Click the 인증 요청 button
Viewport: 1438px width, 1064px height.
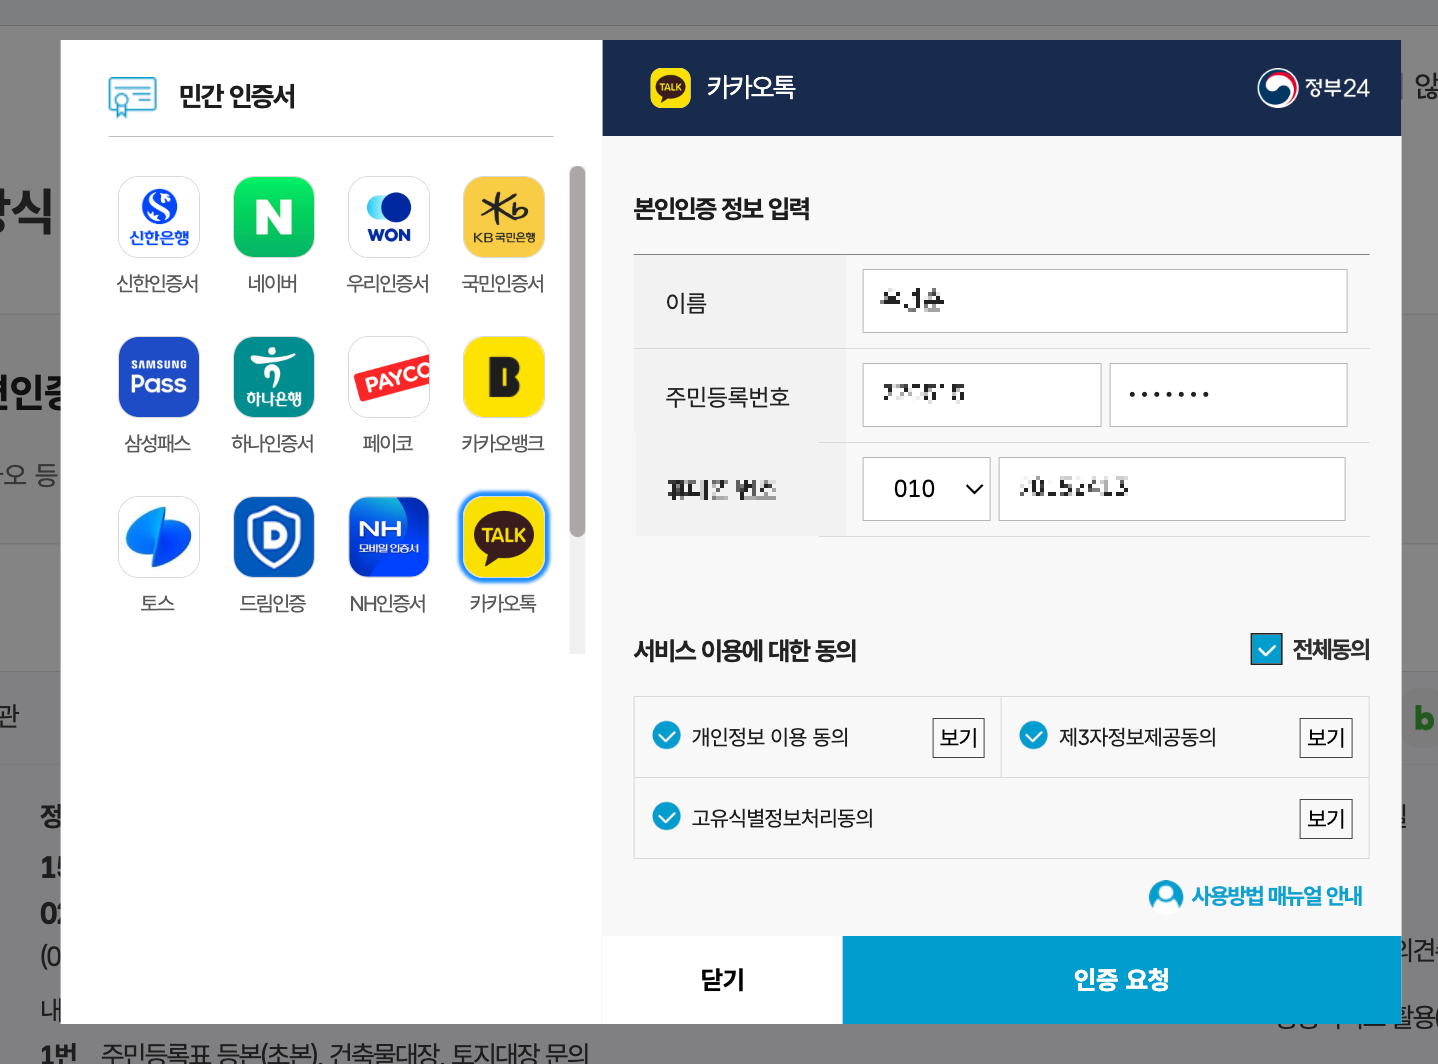click(x=1122, y=980)
